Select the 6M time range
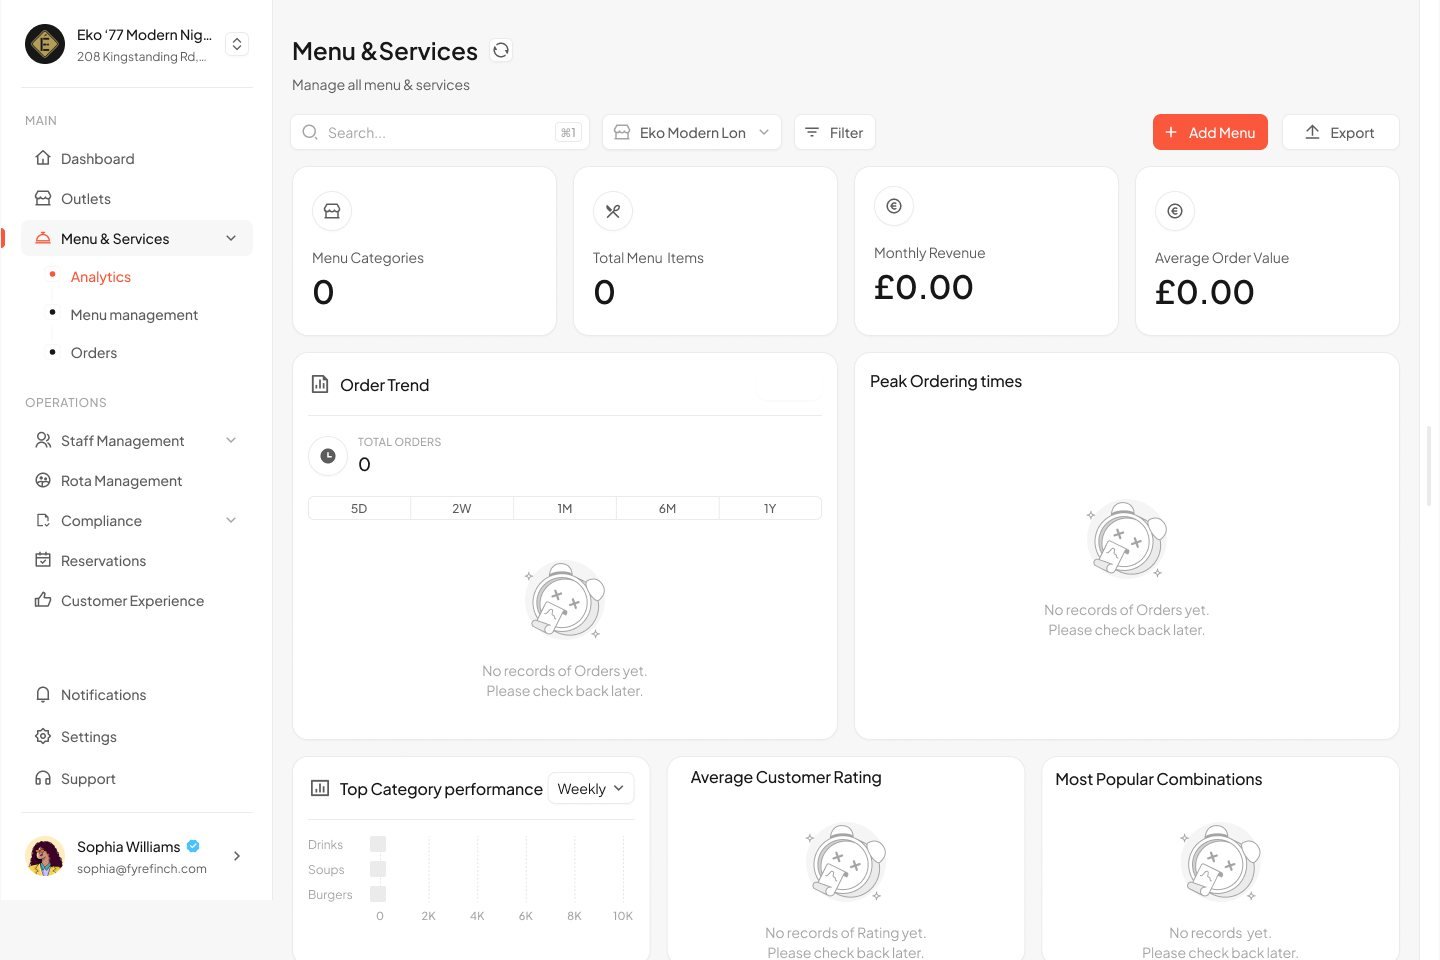This screenshot has width=1440, height=960. click(x=667, y=508)
